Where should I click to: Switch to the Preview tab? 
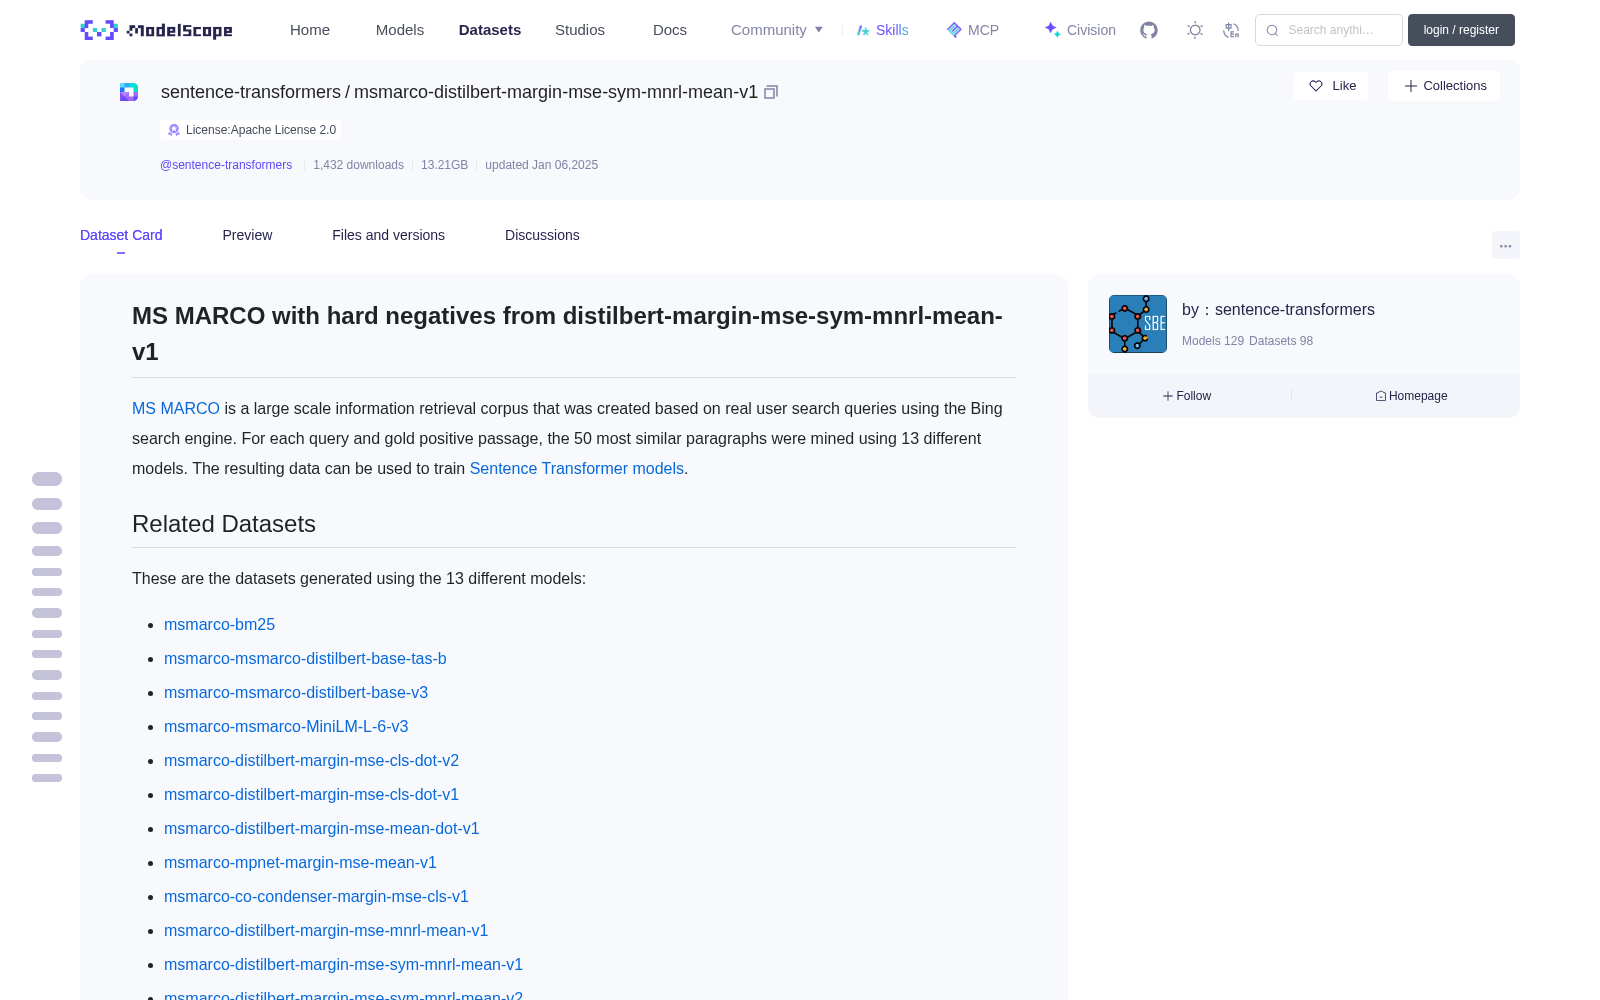click(x=247, y=235)
